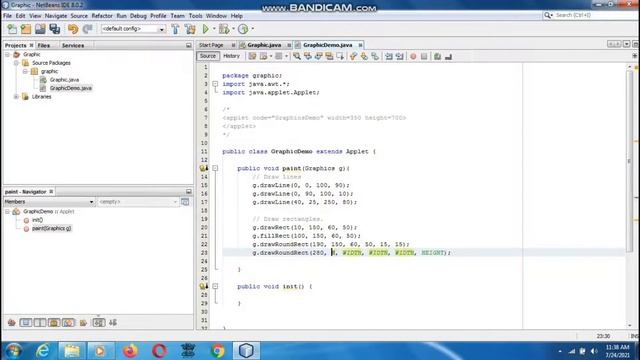Collapse the init method code fold
Viewport: 640px width, 360px height.
[x=215, y=287]
